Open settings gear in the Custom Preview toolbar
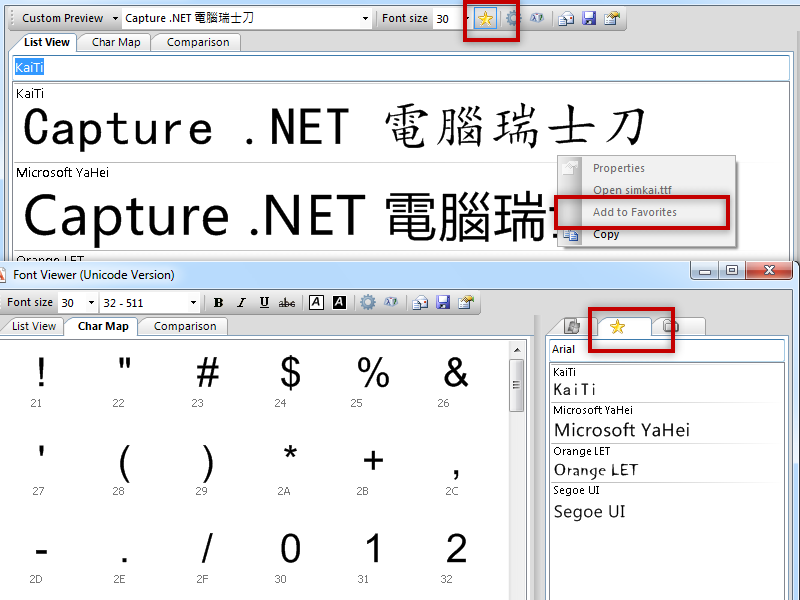This screenshot has width=800, height=600. (x=513, y=18)
